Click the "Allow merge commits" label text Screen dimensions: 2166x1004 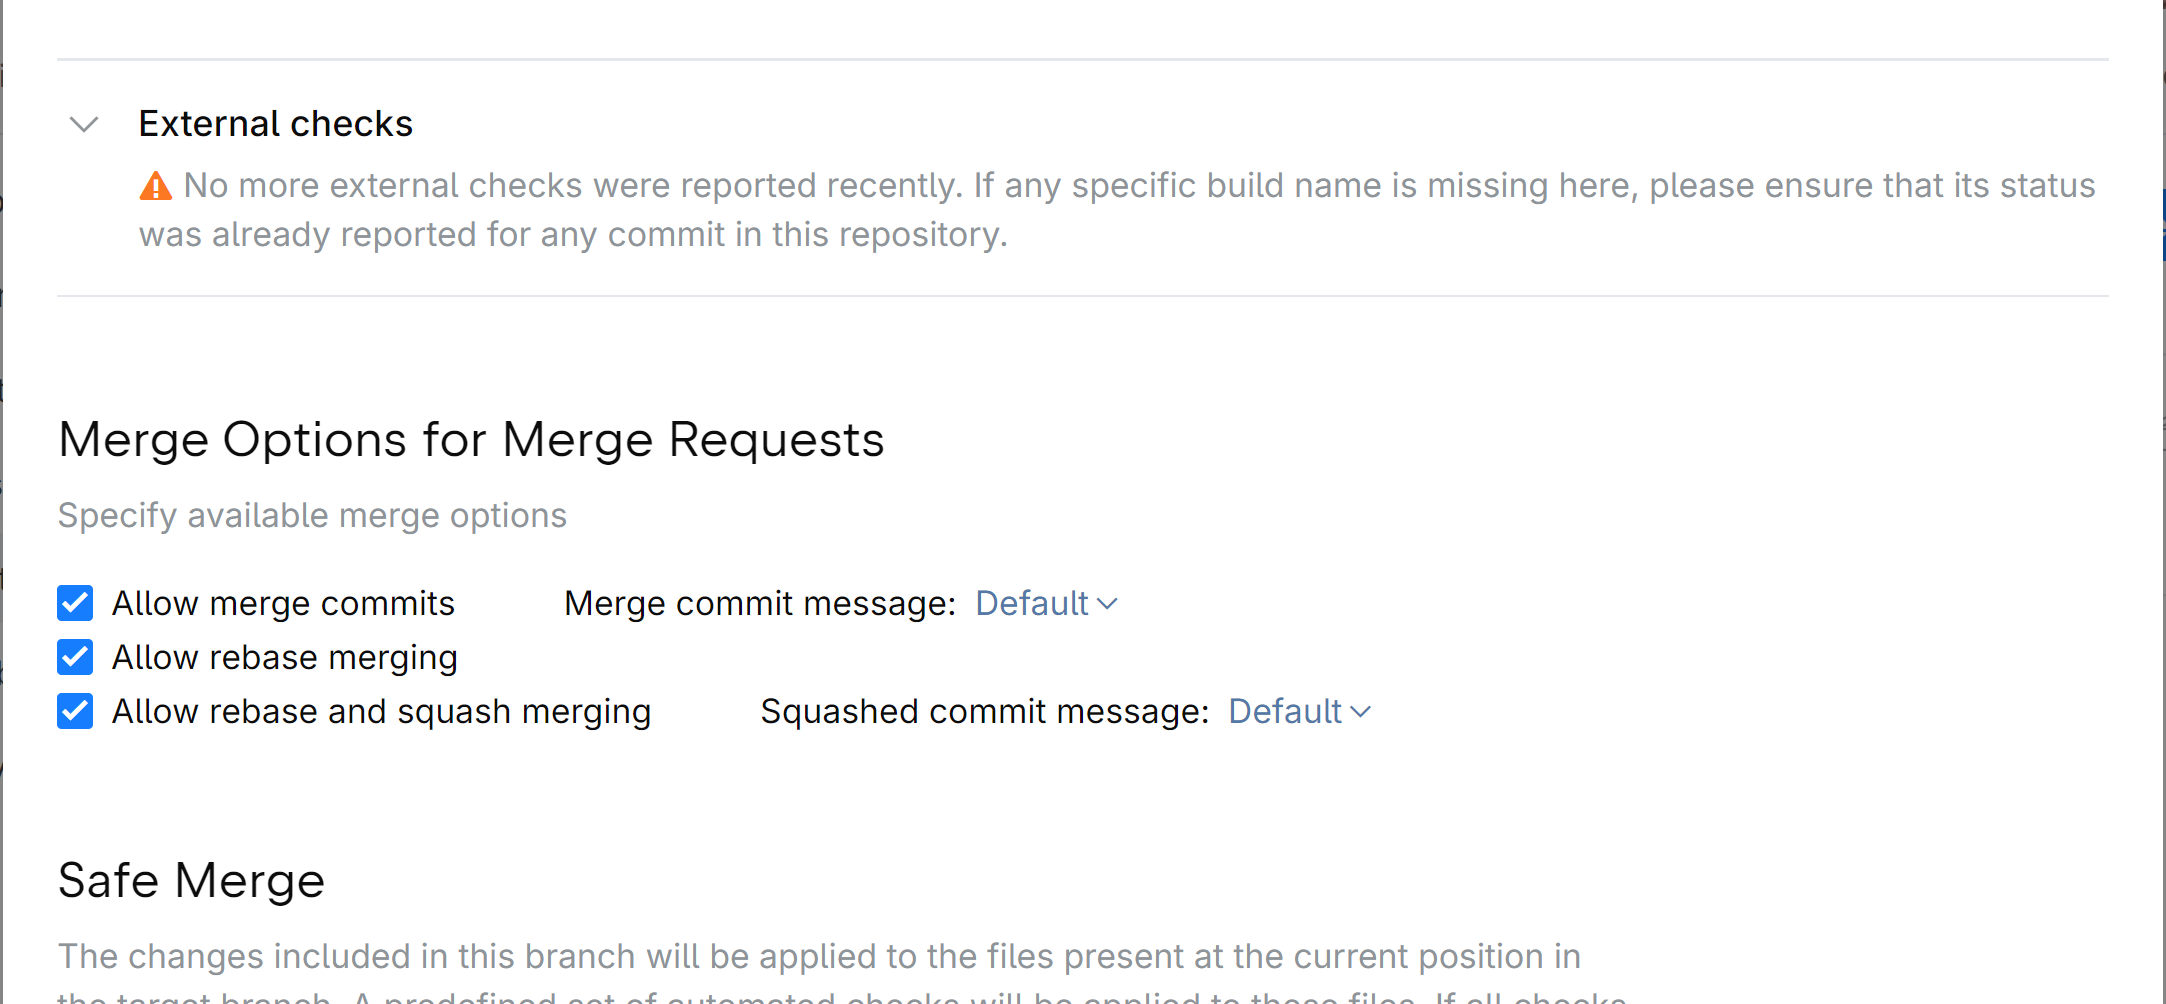tap(283, 603)
